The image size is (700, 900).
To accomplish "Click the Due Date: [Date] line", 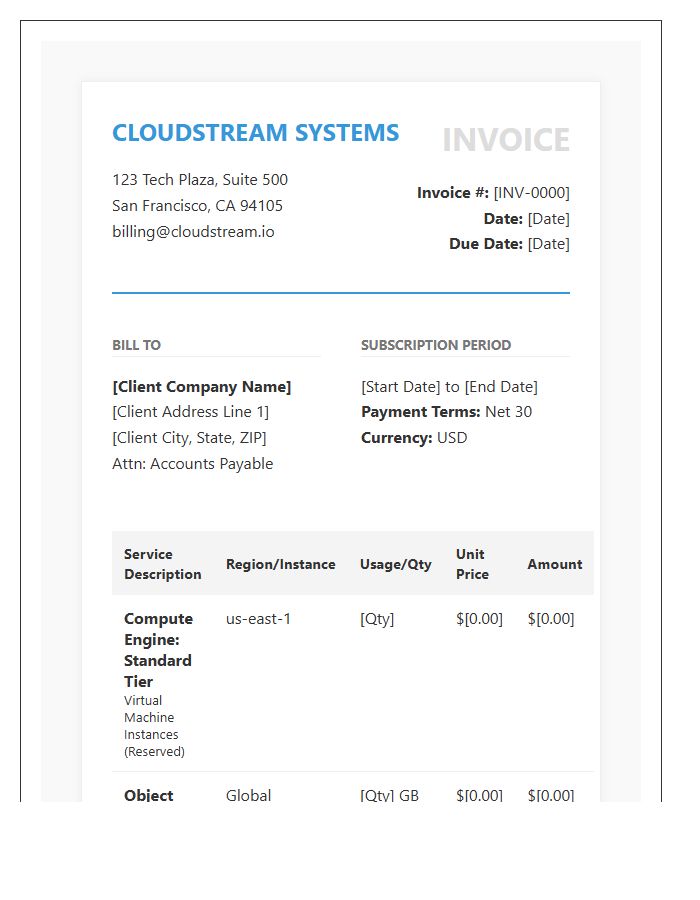I will click(x=510, y=244).
